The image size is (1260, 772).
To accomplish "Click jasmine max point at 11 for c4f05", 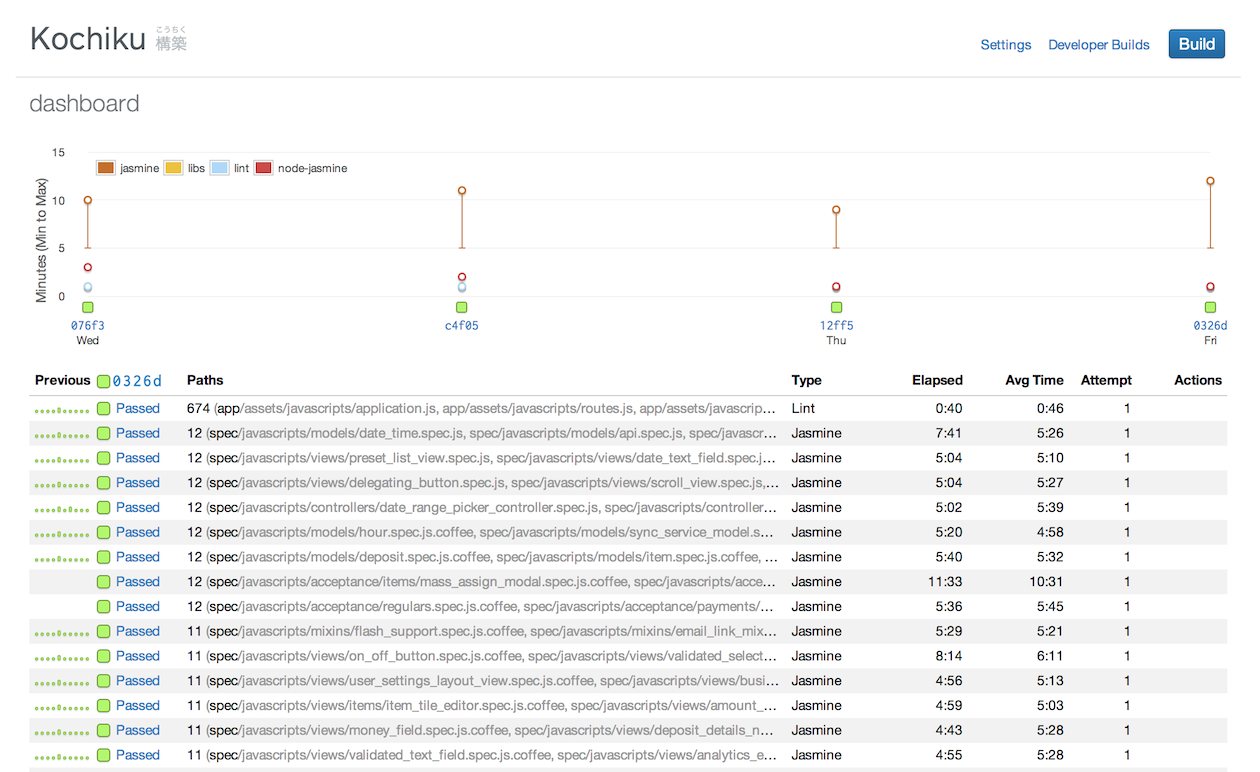I will tap(462, 190).
